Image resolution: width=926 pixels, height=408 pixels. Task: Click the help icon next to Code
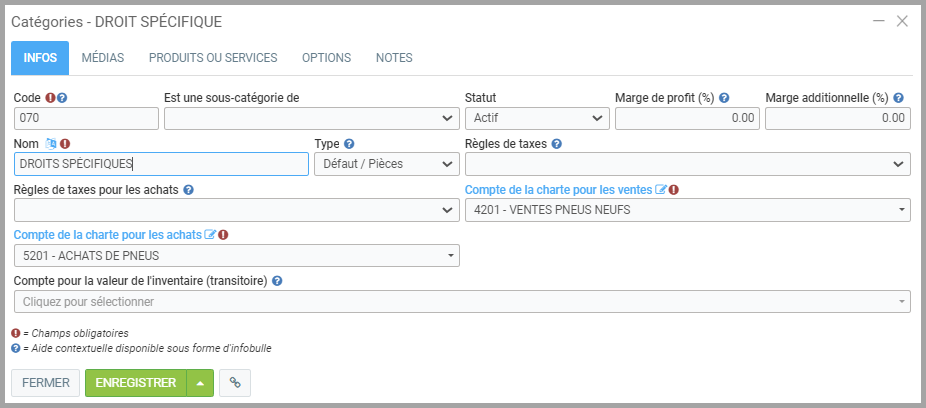(x=62, y=98)
